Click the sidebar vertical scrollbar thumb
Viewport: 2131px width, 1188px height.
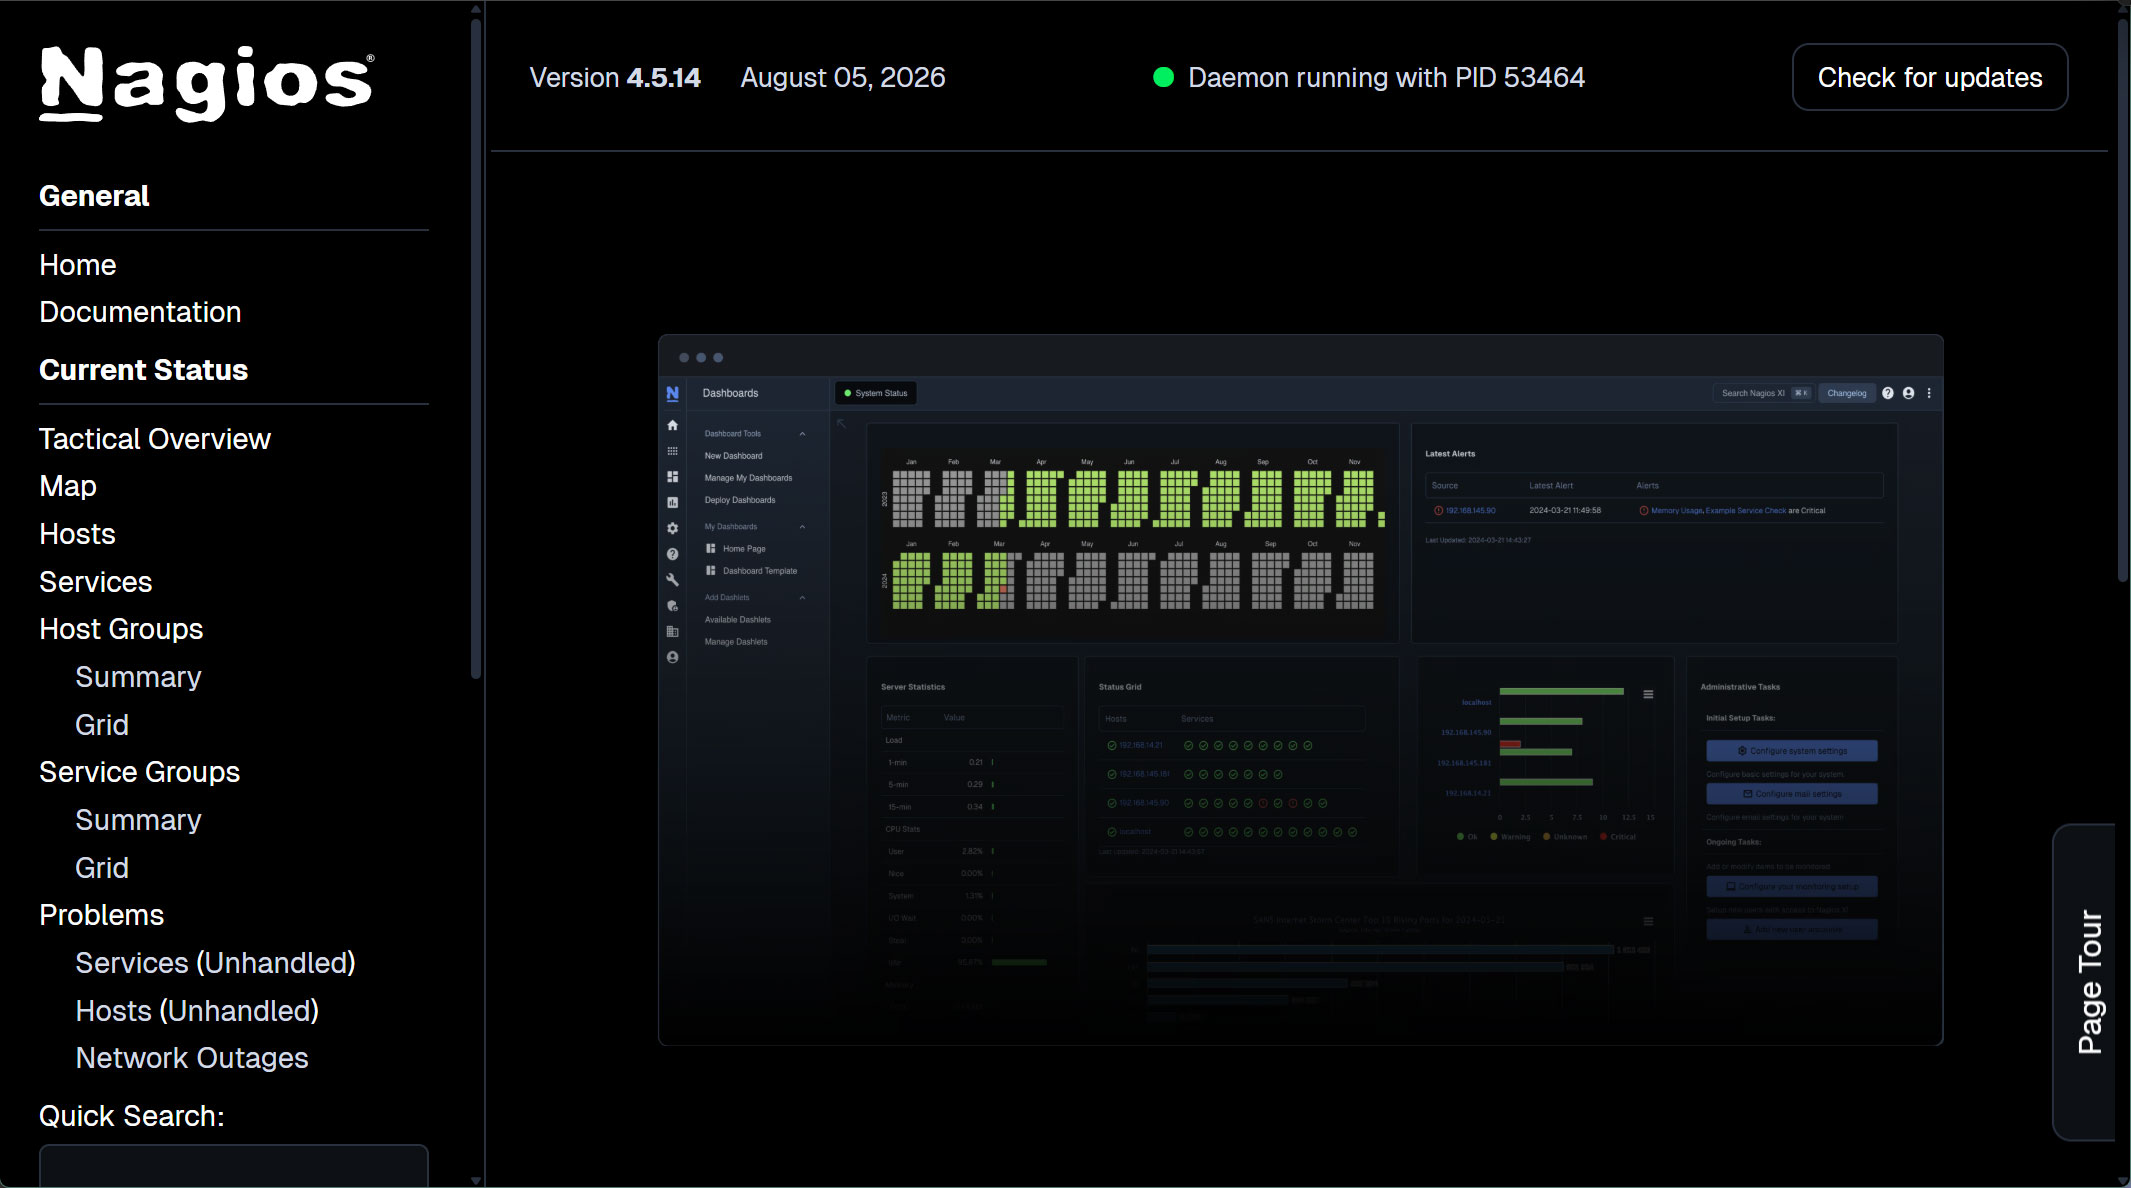click(476, 348)
